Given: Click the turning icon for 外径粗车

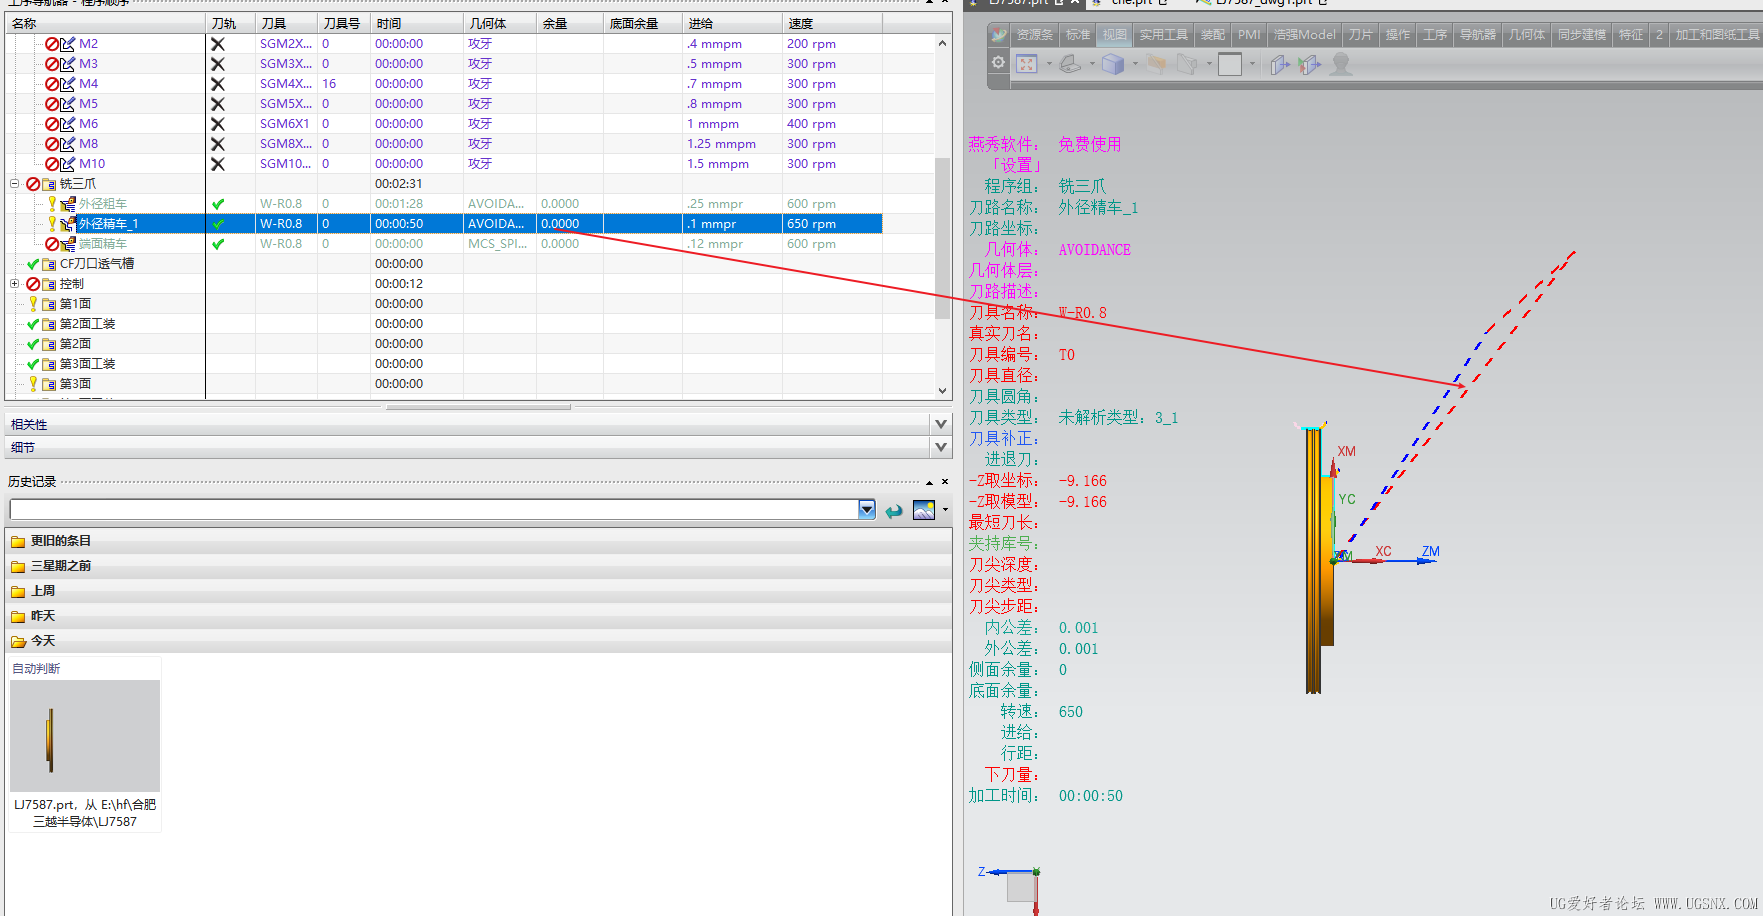Looking at the screenshot, I should click(x=68, y=204).
